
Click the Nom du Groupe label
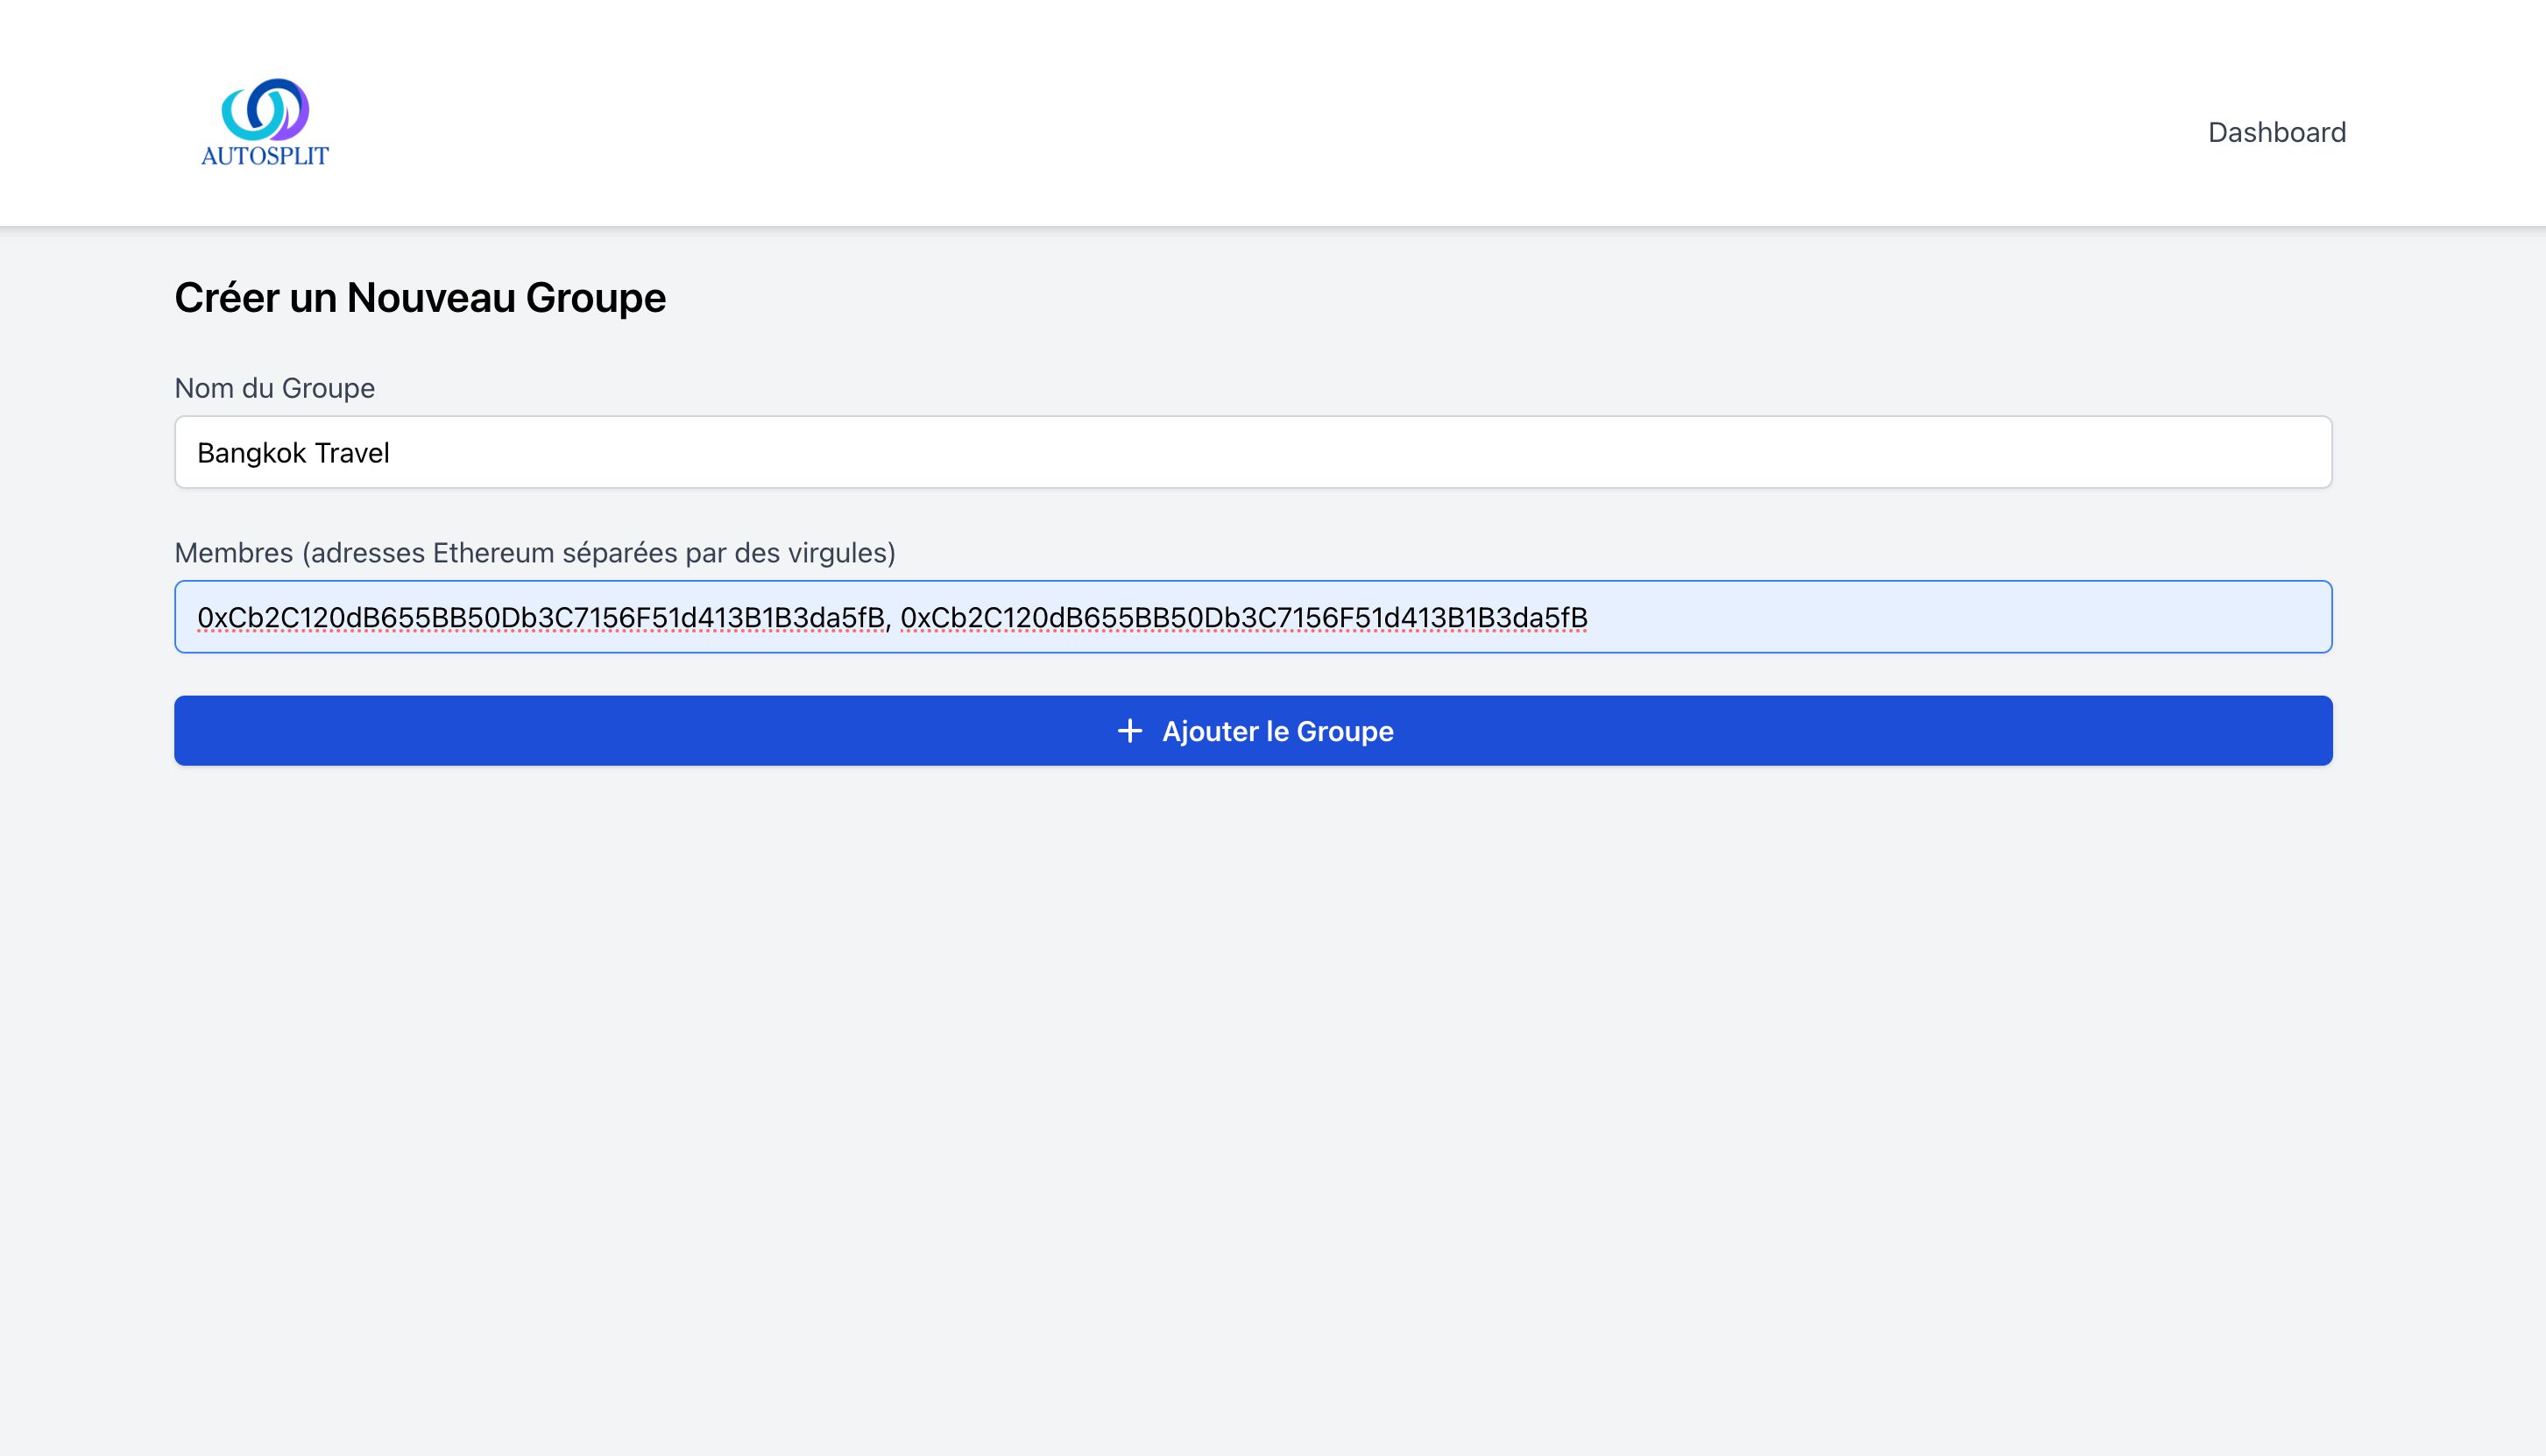275,388
